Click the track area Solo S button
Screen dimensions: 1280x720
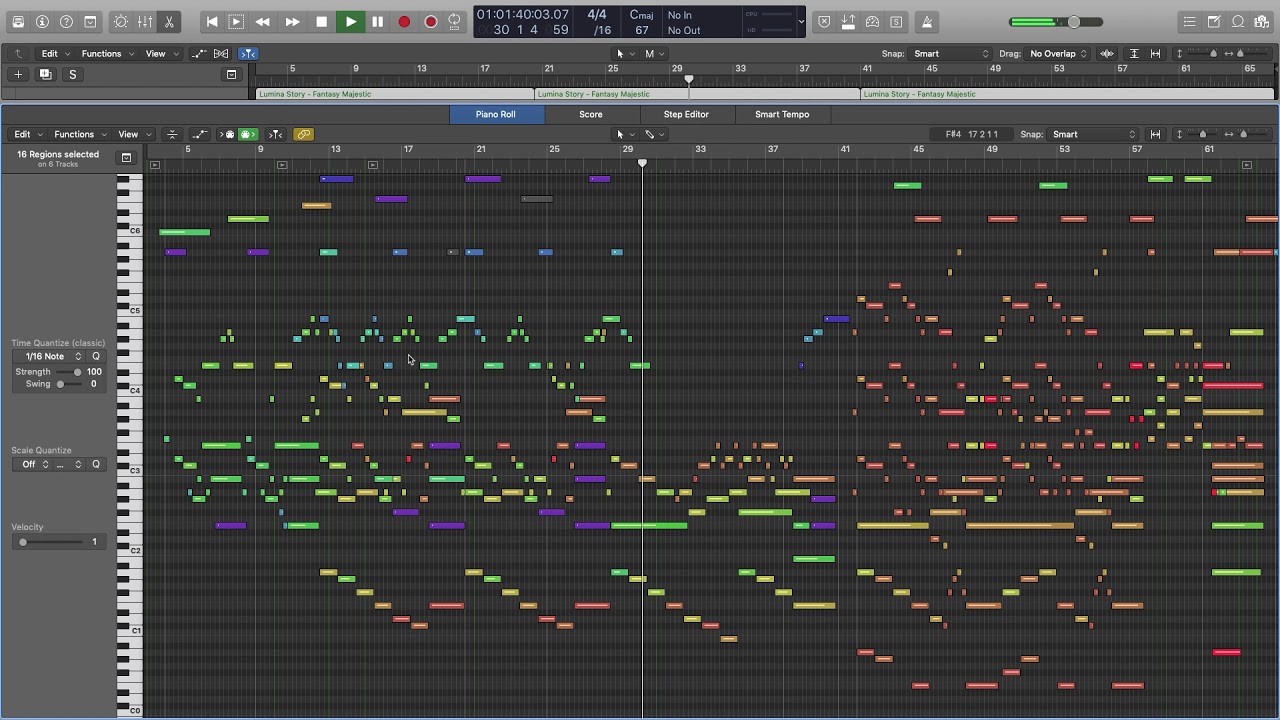72,74
